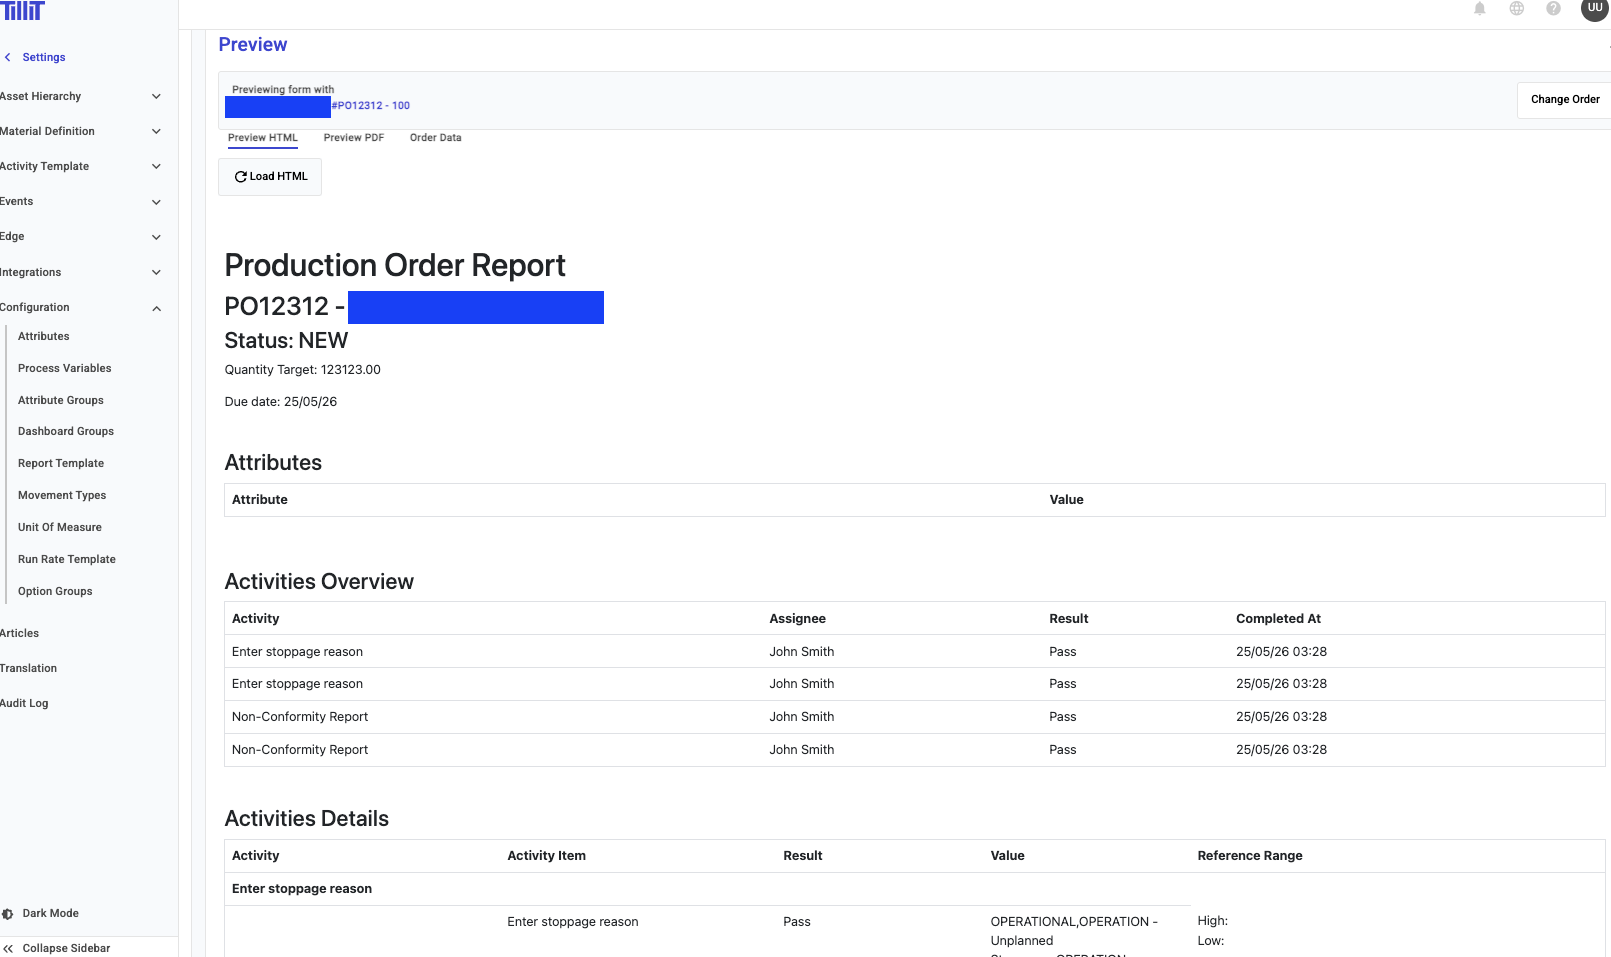Click the Completed At column header
This screenshot has height=957, width=1611.
[1278, 619]
